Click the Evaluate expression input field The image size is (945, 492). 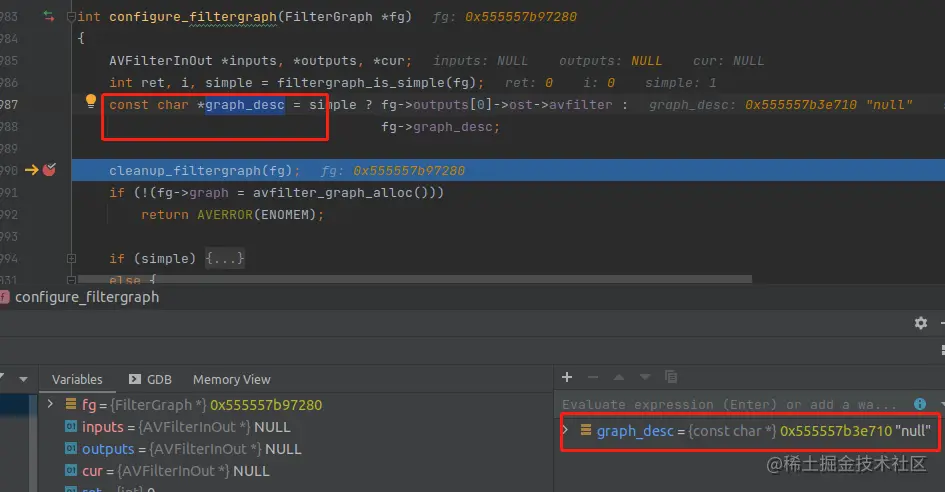729,405
